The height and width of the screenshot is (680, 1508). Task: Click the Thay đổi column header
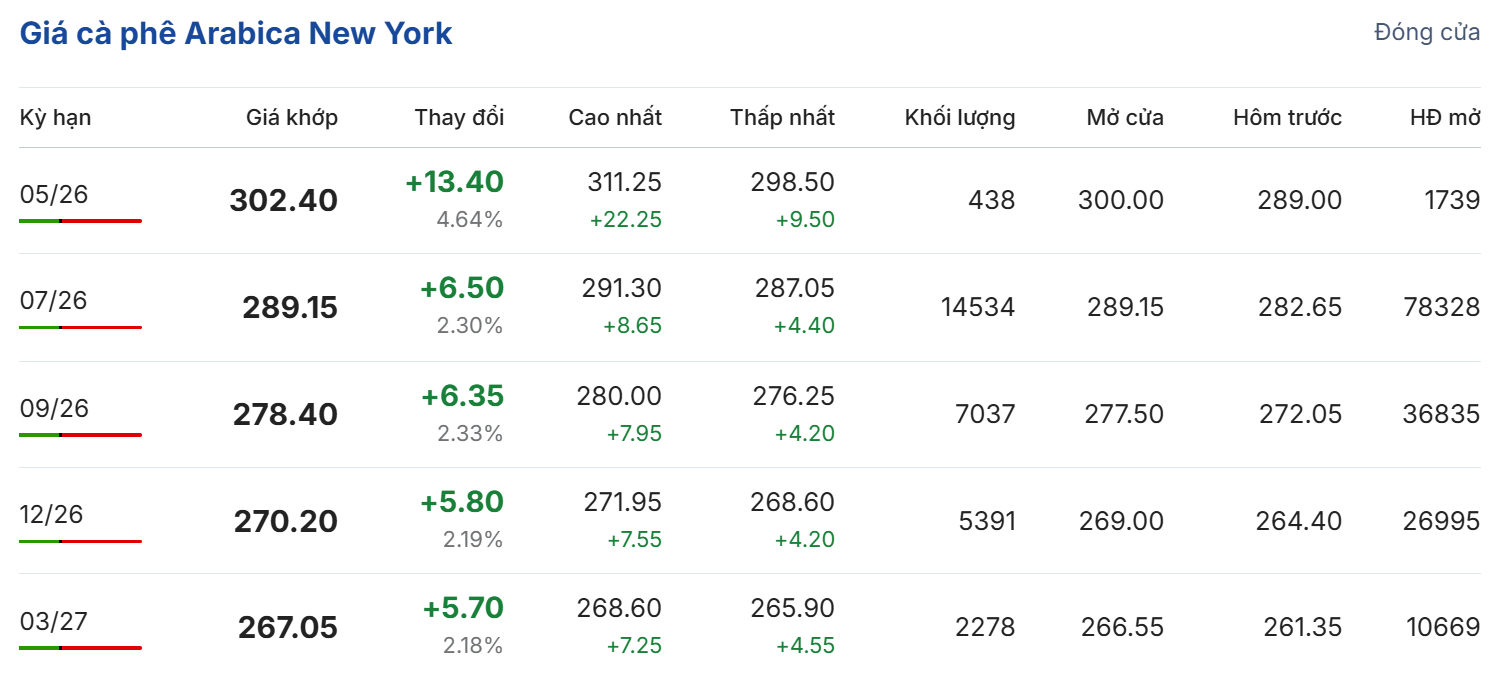point(459,117)
